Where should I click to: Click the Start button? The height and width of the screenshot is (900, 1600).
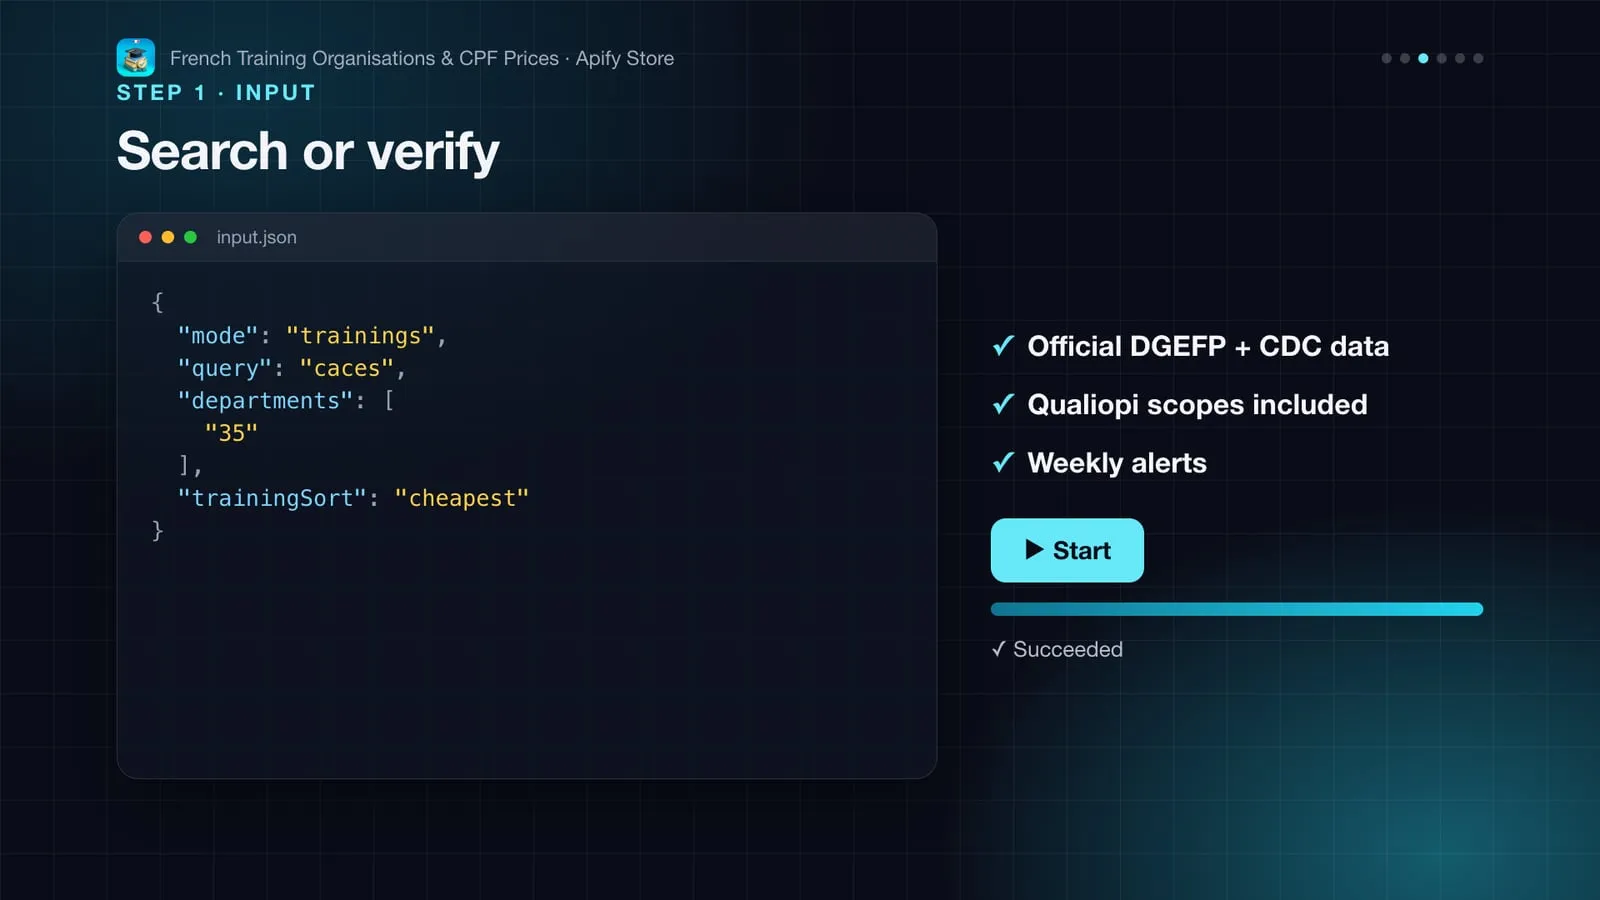1067,550
